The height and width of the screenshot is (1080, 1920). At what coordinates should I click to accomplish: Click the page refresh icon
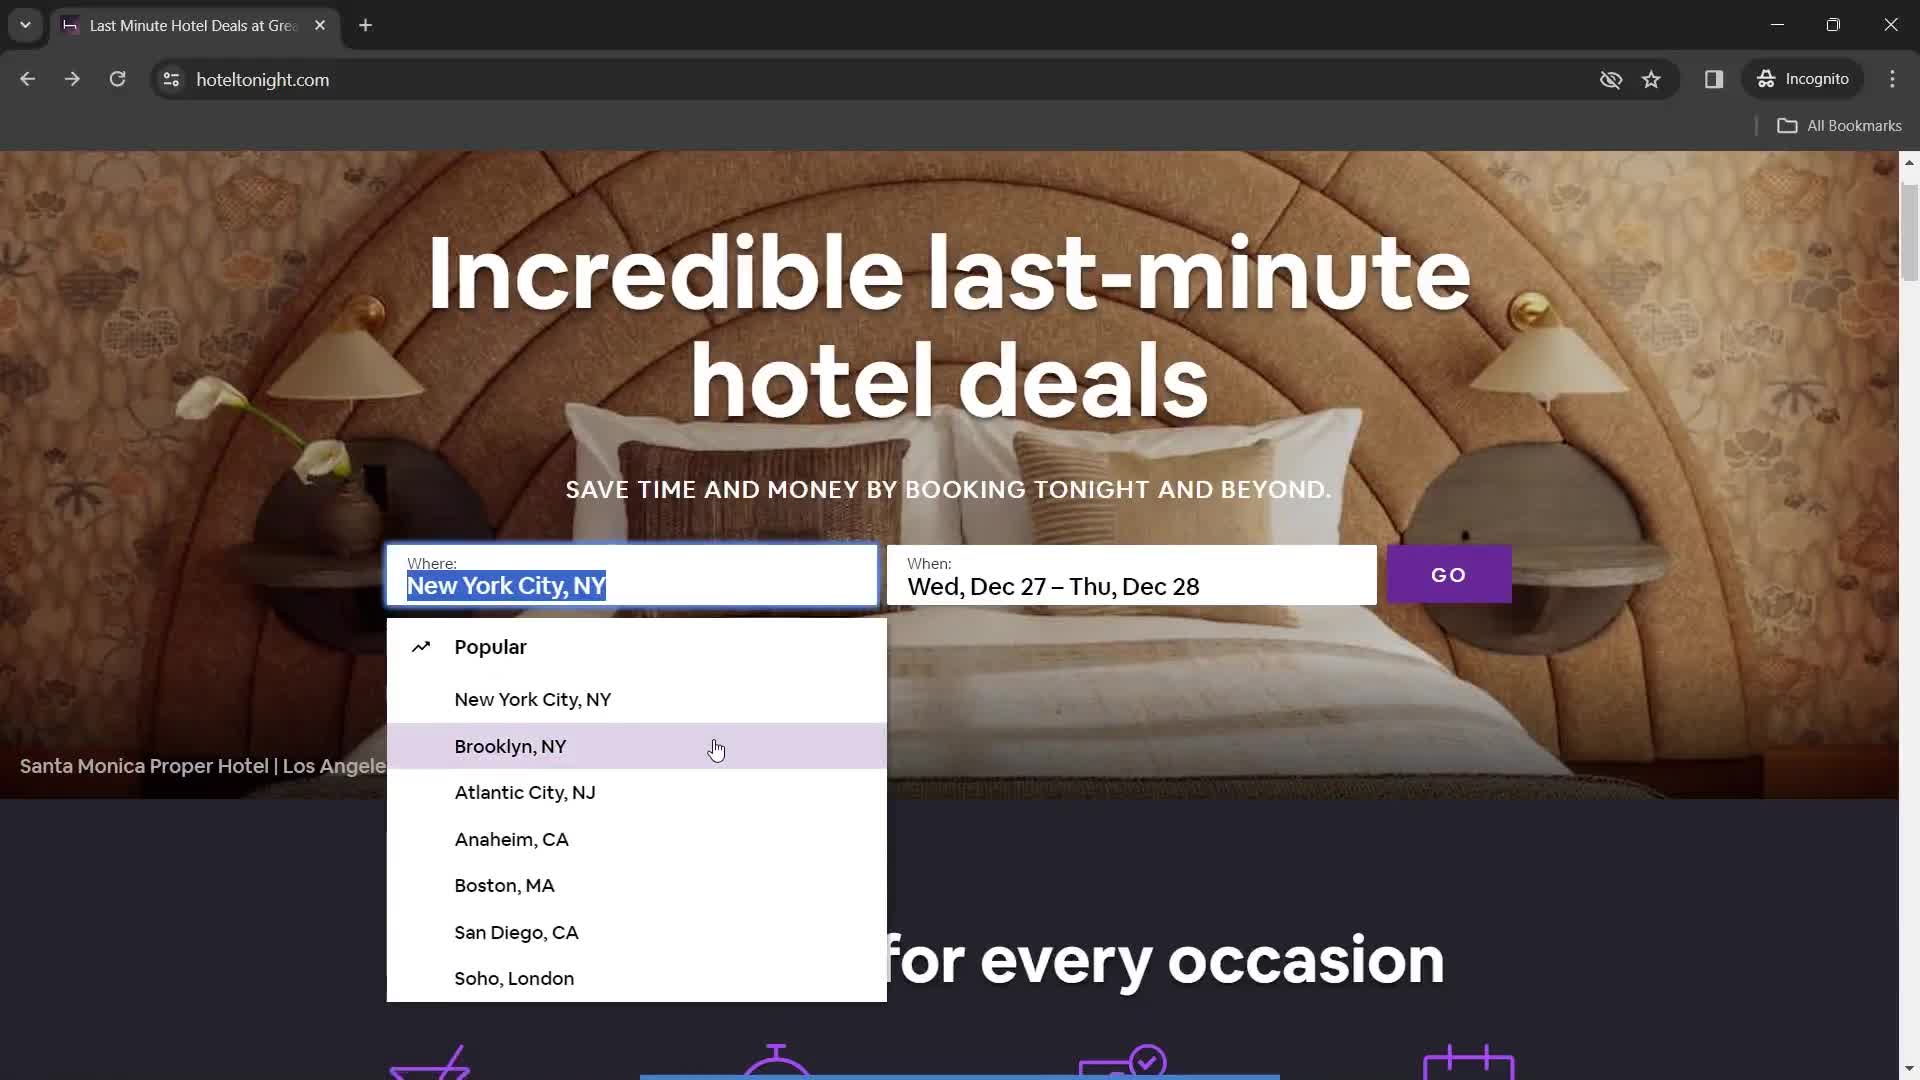pos(117,79)
